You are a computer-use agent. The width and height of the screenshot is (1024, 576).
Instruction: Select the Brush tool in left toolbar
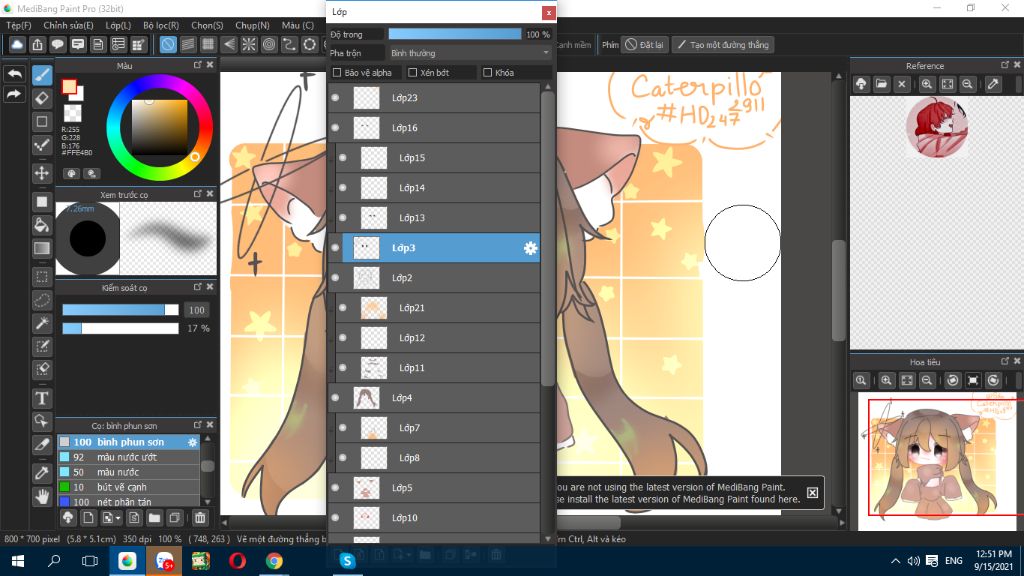(42, 74)
